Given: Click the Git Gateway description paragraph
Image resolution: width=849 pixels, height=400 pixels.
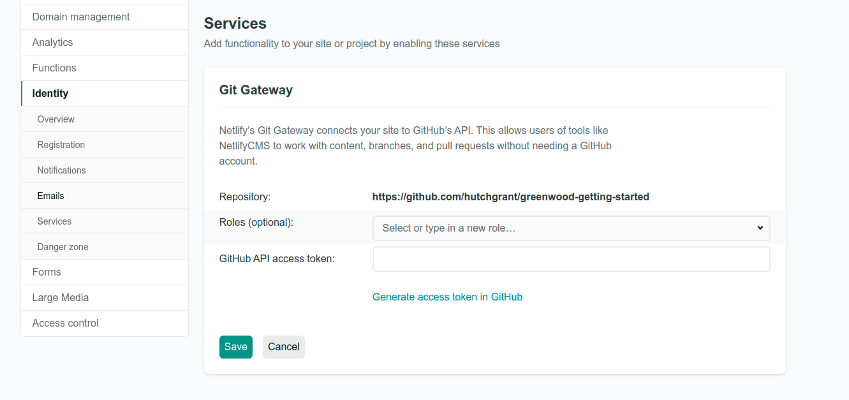Looking at the screenshot, I should tap(415, 146).
